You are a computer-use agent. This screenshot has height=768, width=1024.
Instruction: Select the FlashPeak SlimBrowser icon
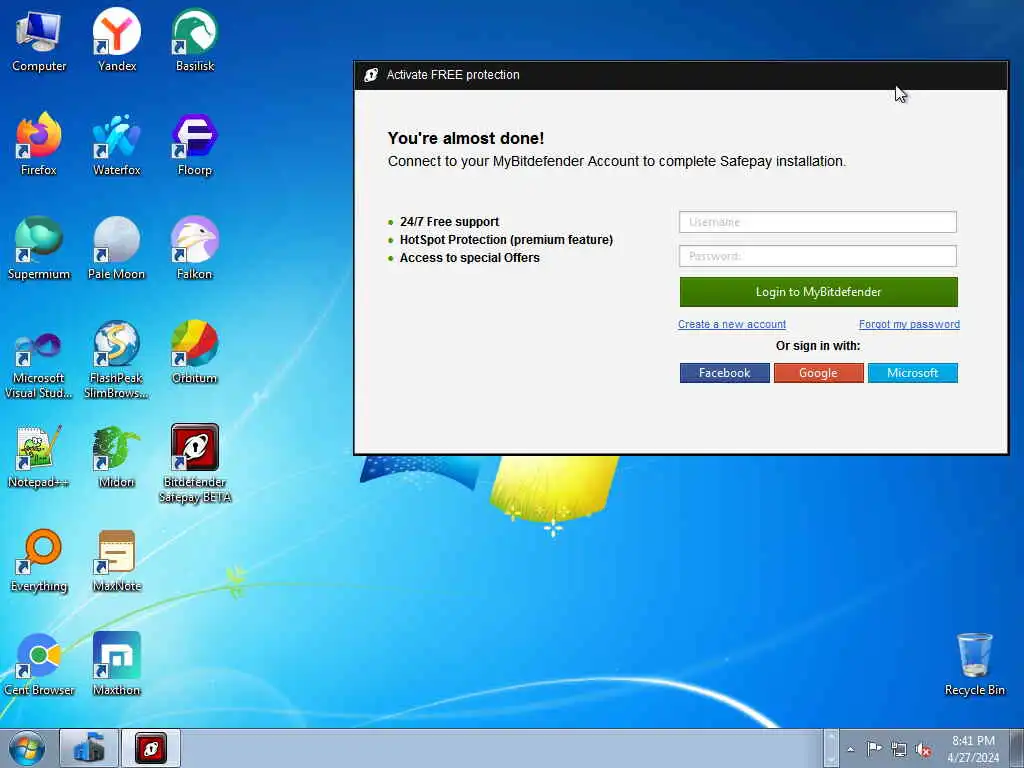click(x=117, y=360)
